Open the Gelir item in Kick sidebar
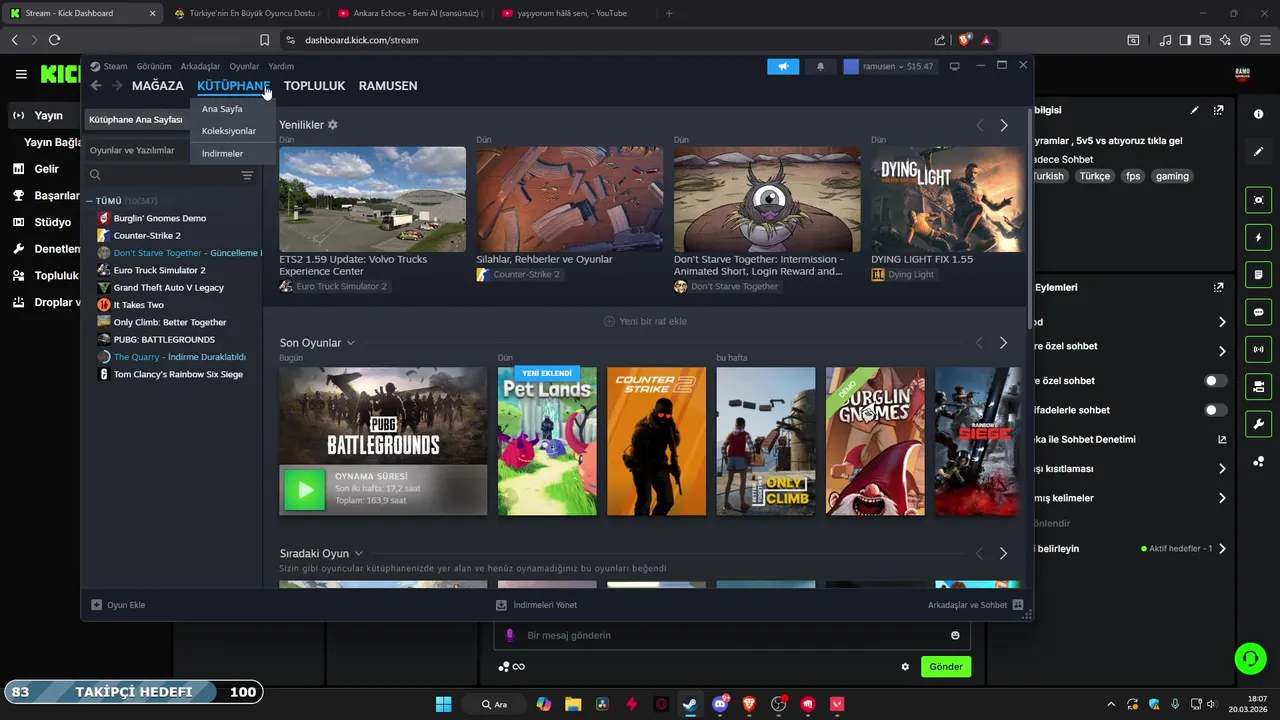Image resolution: width=1280 pixels, height=720 pixels. (46, 169)
